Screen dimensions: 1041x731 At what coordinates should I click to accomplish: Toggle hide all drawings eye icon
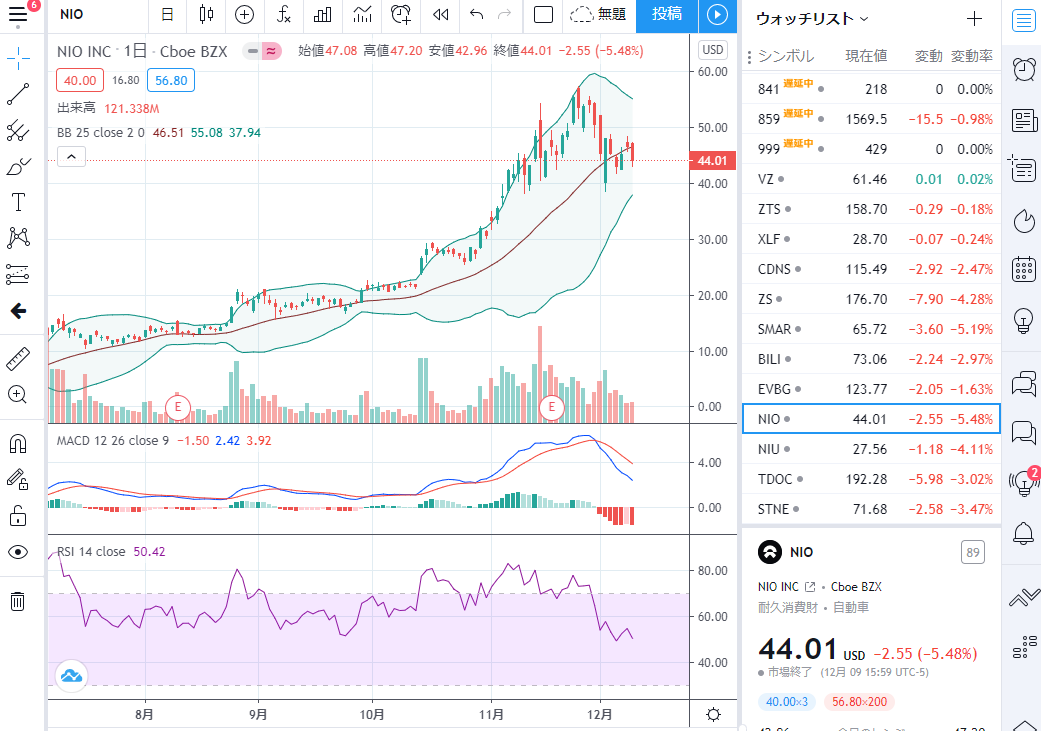point(18,552)
